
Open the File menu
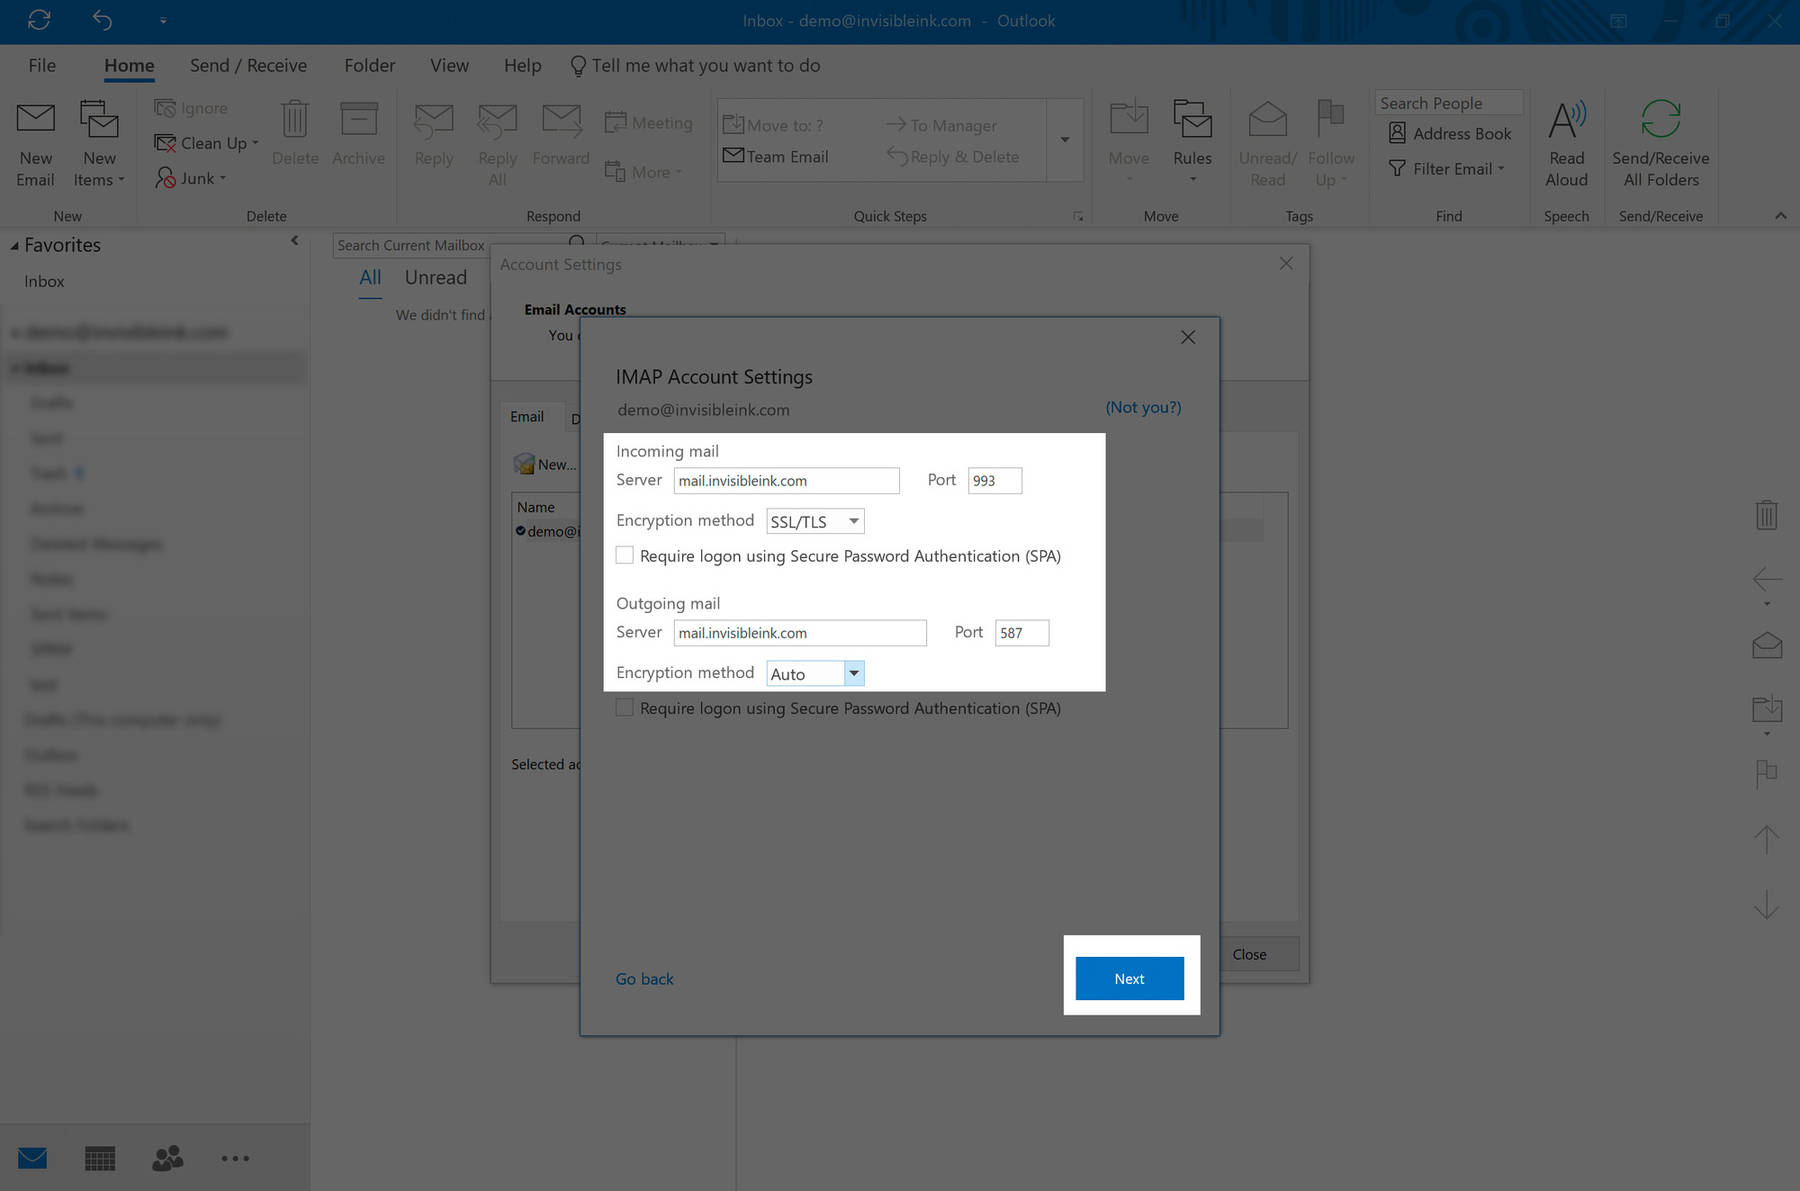(42, 65)
